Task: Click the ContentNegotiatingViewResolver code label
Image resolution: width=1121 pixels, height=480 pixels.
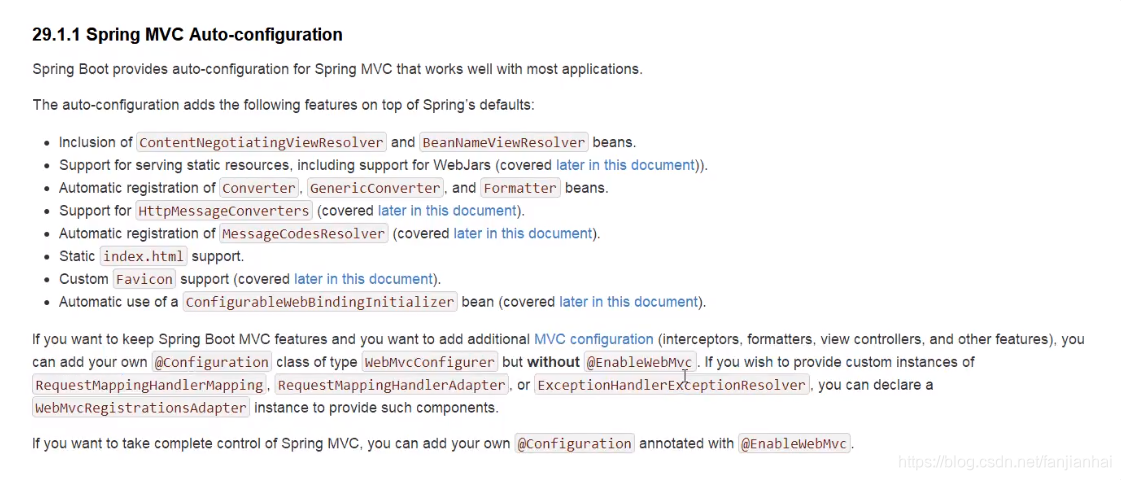Action: pos(261,143)
